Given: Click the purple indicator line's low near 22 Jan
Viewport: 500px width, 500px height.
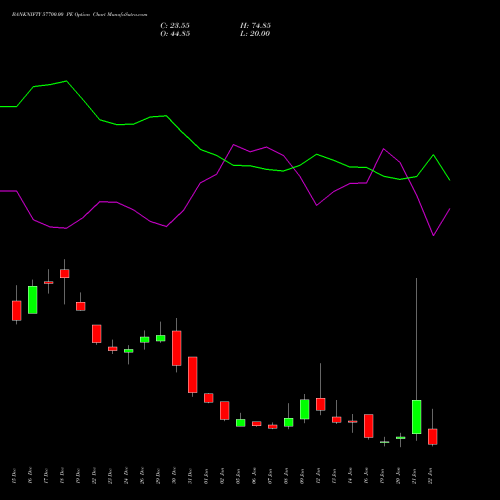Looking at the screenshot, I should coord(433,235).
